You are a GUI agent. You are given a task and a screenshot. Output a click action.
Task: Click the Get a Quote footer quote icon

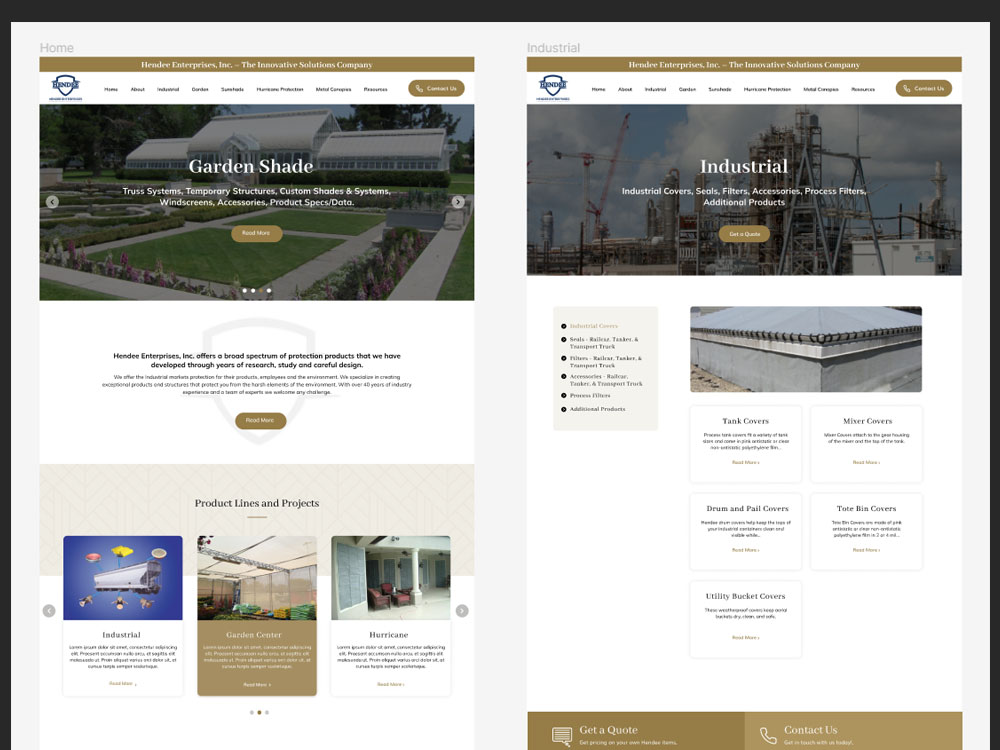562,735
